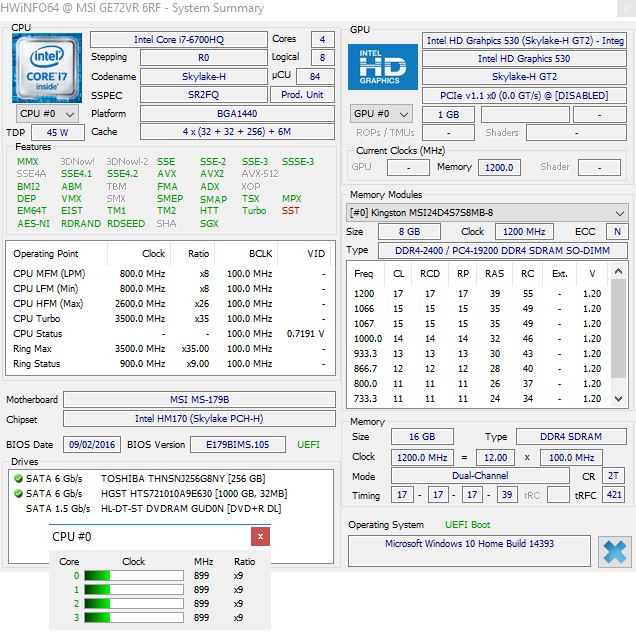
Task: Open the GPU #0 selector dropdown
Action: (x=381, y=114)
